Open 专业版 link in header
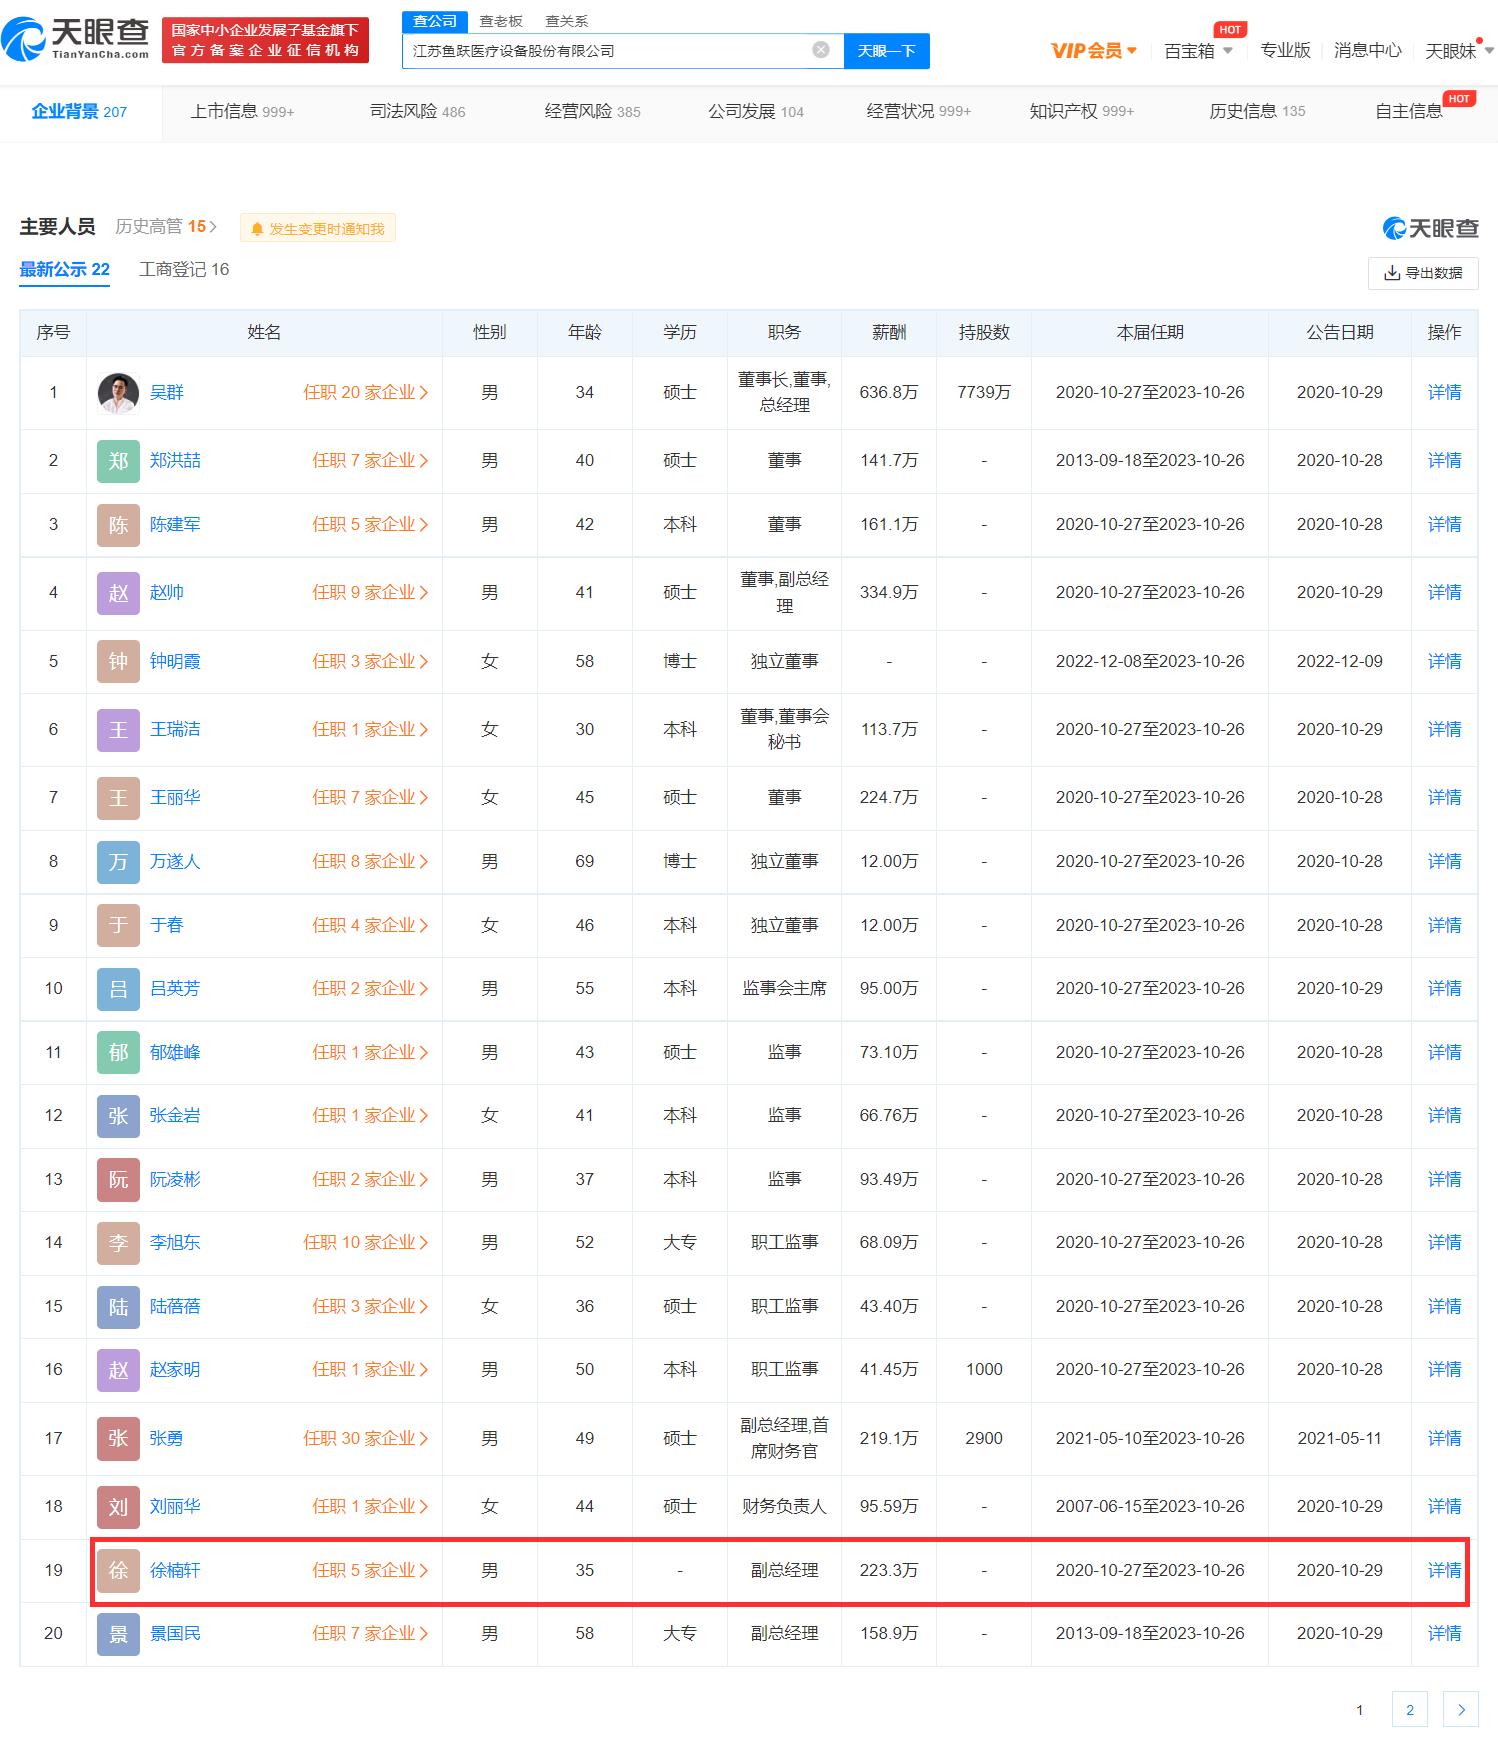 1285,51
